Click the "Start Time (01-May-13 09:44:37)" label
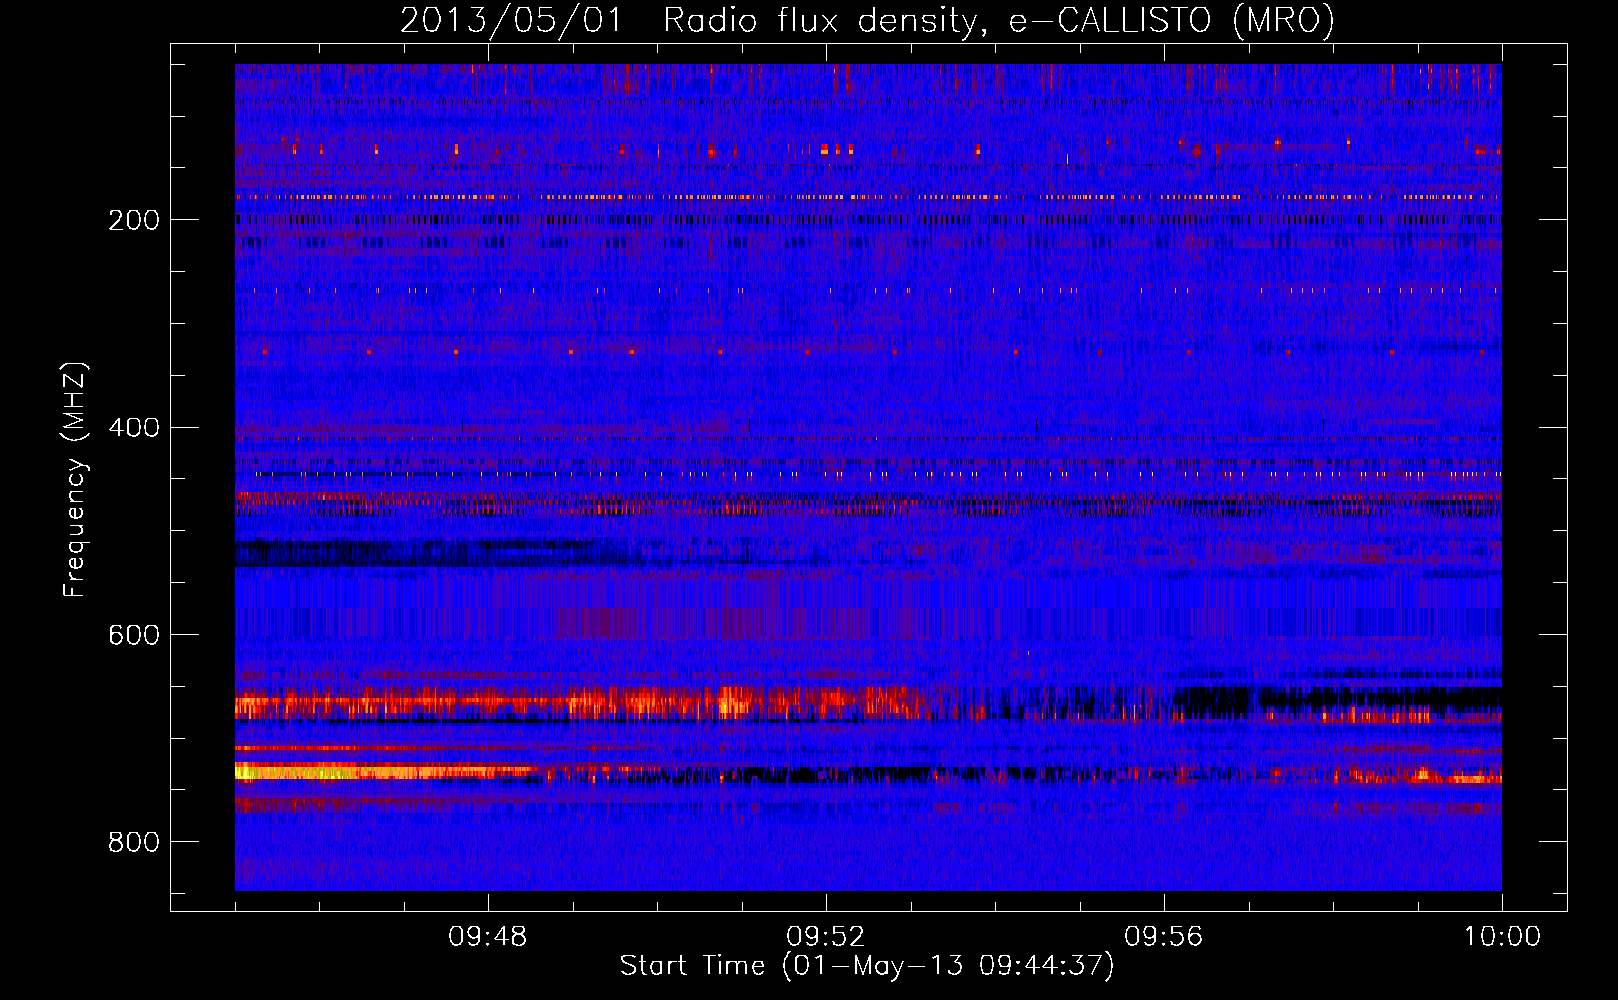This screenshot has height=1000, width=1618. [x=867, y=966]
